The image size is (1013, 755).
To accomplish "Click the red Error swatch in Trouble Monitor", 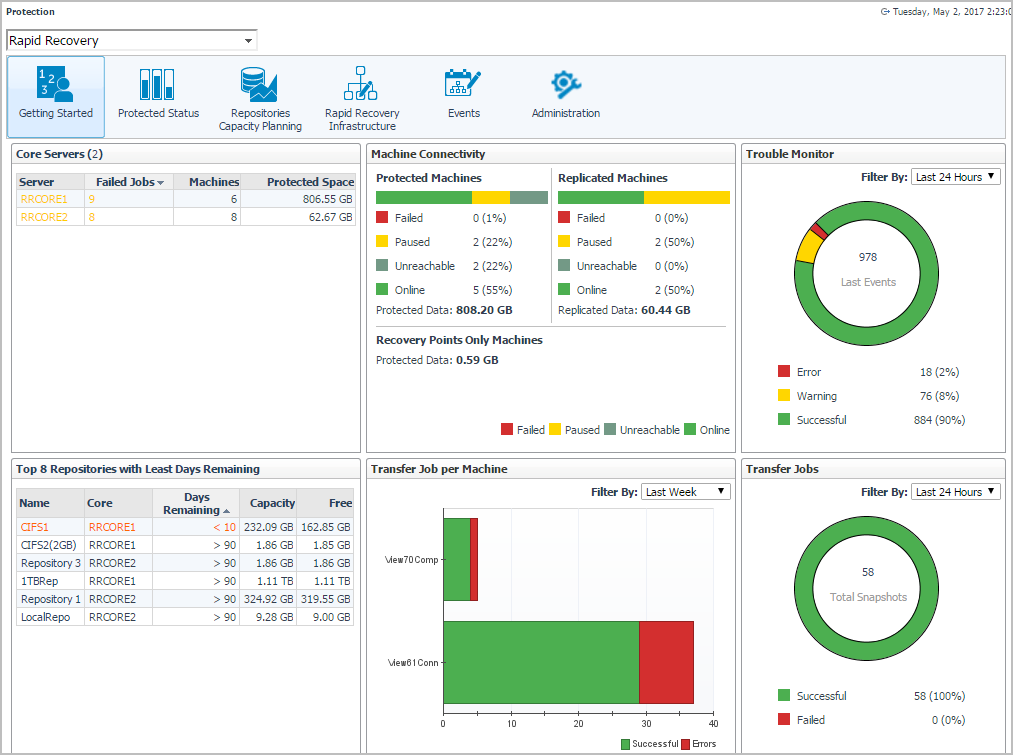I will pos(784,372).
